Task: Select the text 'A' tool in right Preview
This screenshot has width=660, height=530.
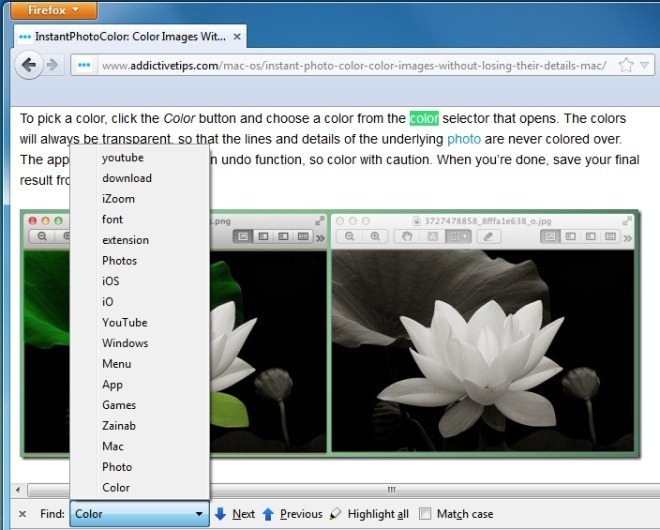Action: (x=432, y=236)
